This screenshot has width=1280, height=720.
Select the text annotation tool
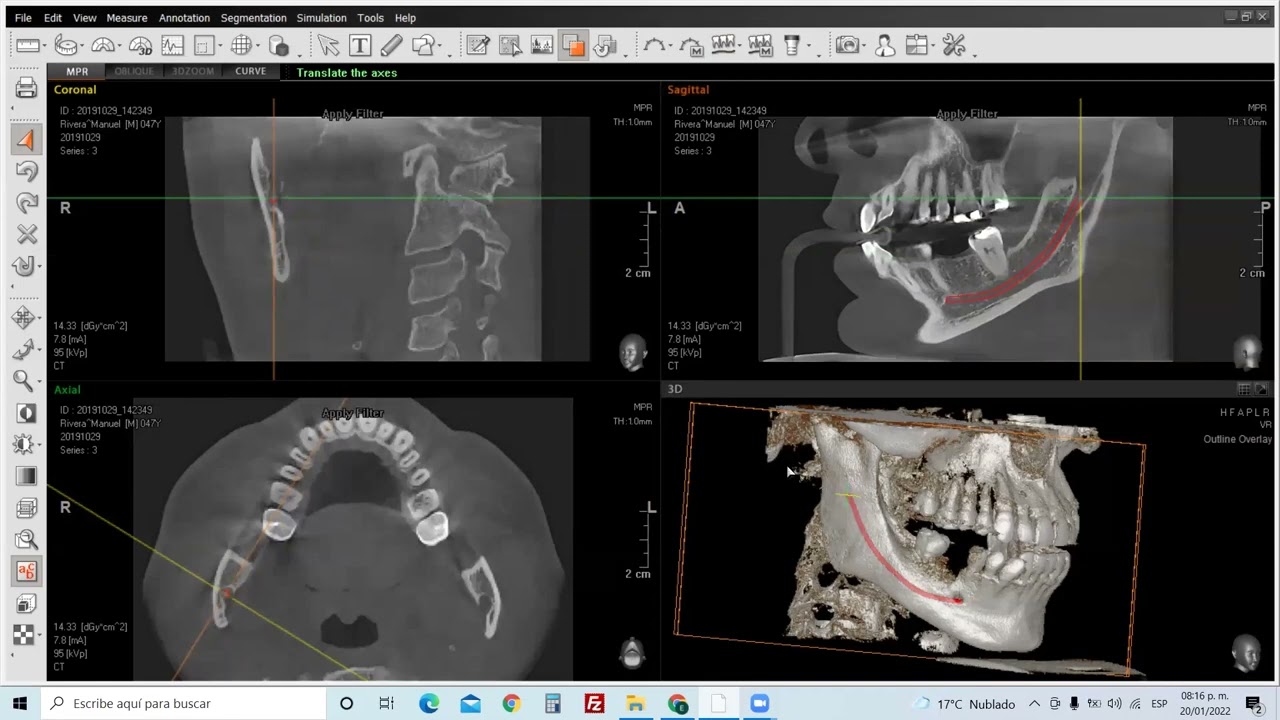pos(360,45)
